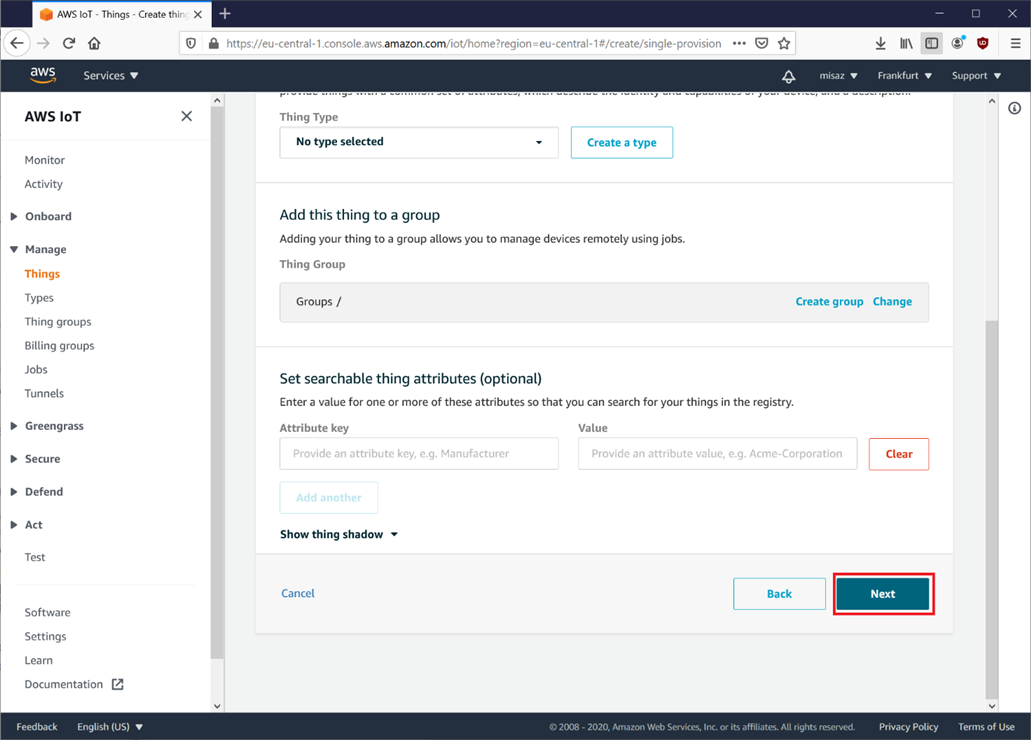Toggle the browser sidebar icon
This screenshot has width=1031, height=740.
coord(932,43)
